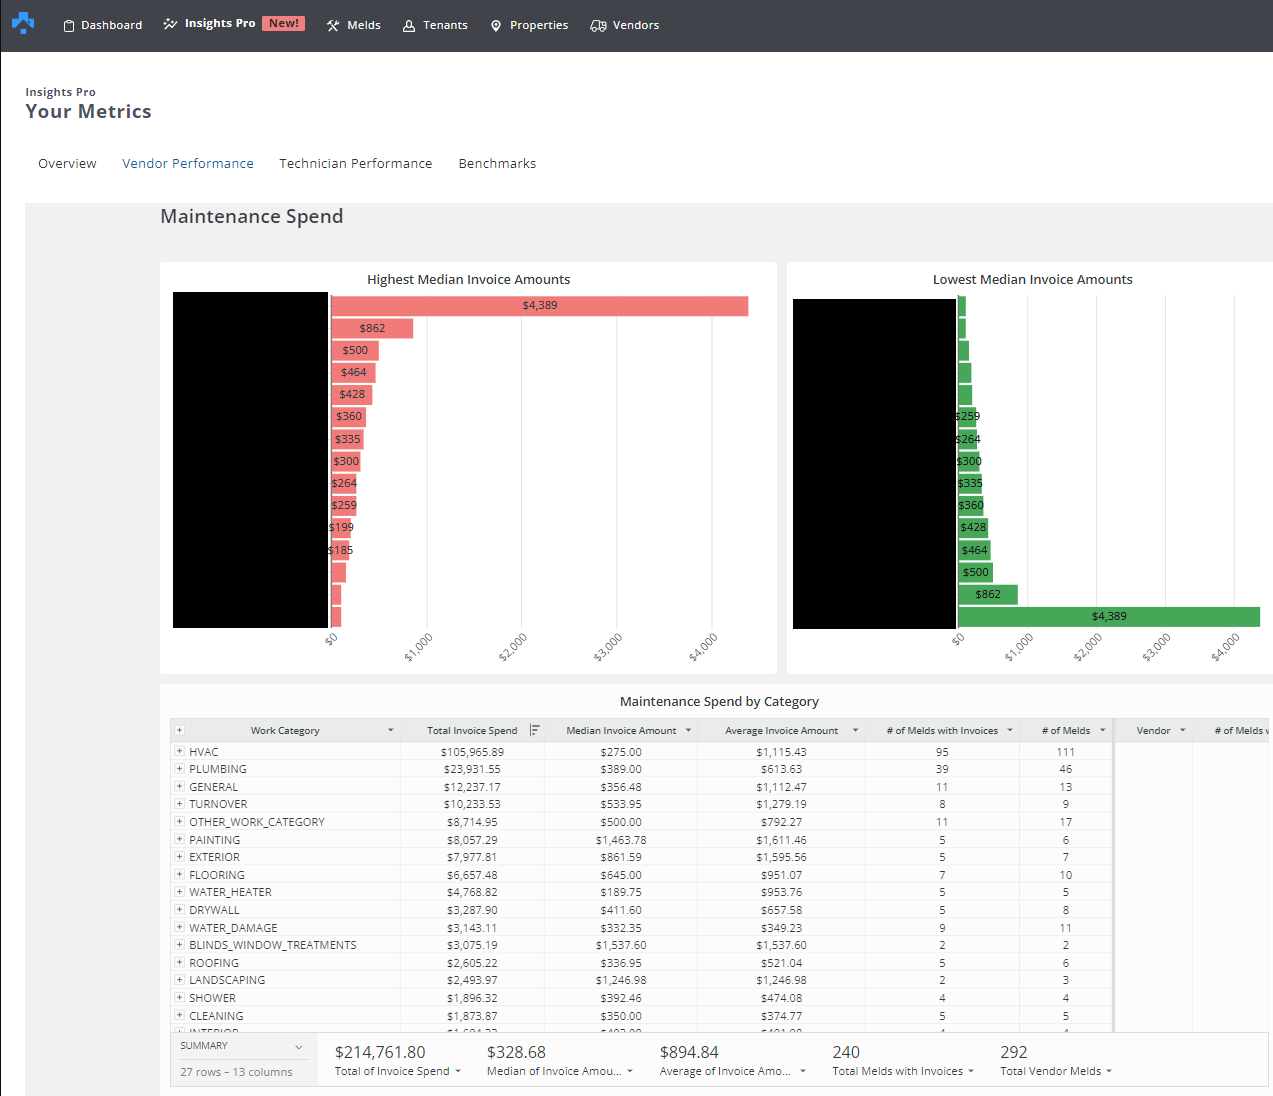Open the Work Category column dropdown arrow

click(x=391, y=730)
